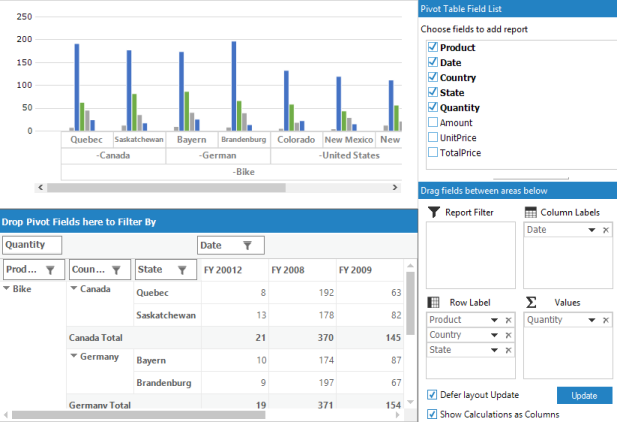This screenshot has height=422, width=617.
Task: Click the Saskatchewan row label cell
Action: click(167, 315)
